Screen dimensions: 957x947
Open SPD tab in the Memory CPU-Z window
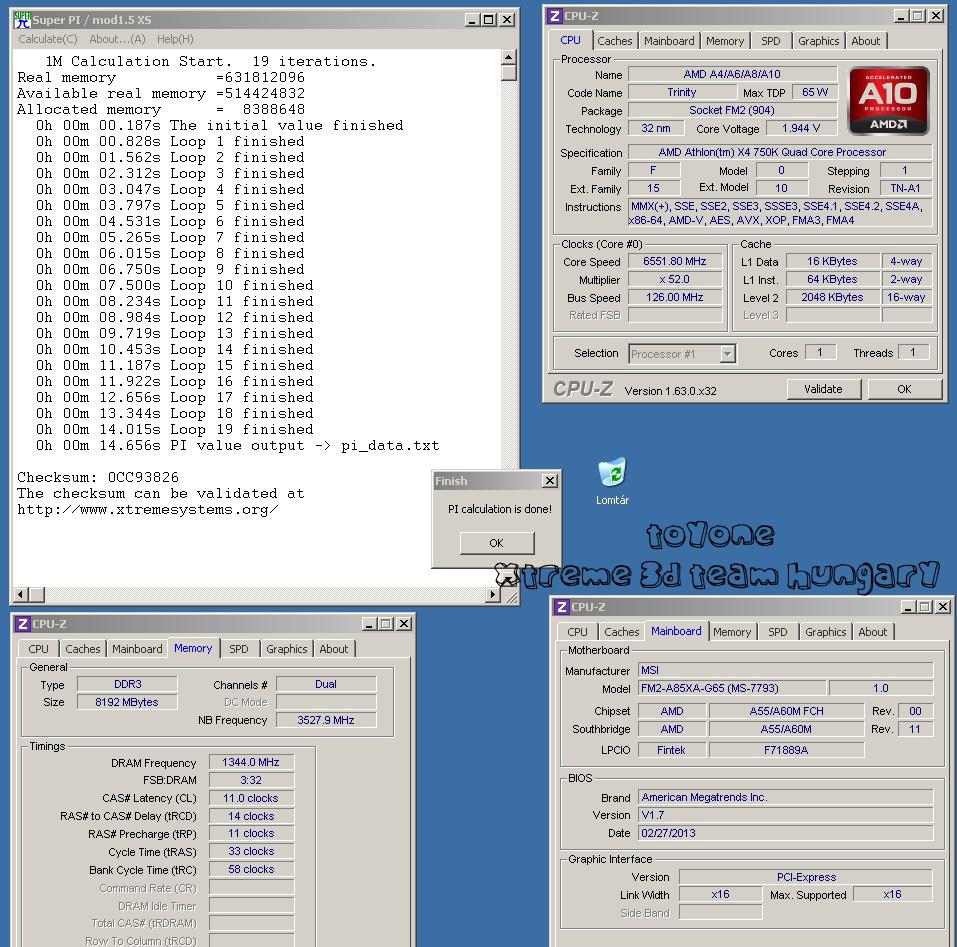pyautogui.click(x=239, y=649)
